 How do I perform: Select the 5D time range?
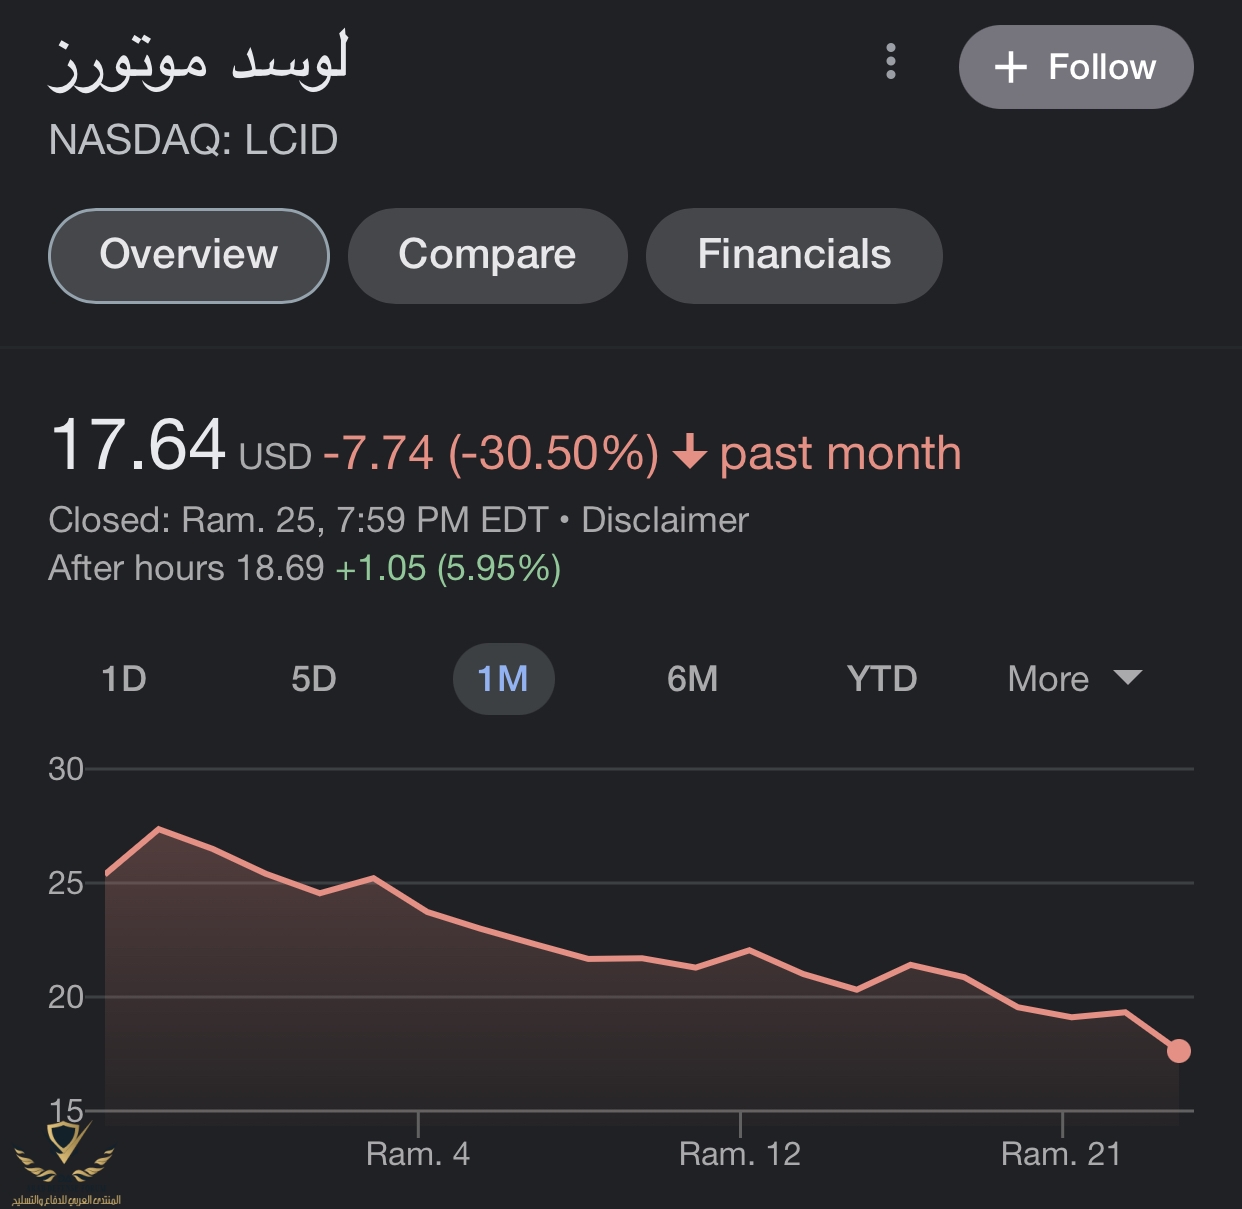tap(314, 679)
